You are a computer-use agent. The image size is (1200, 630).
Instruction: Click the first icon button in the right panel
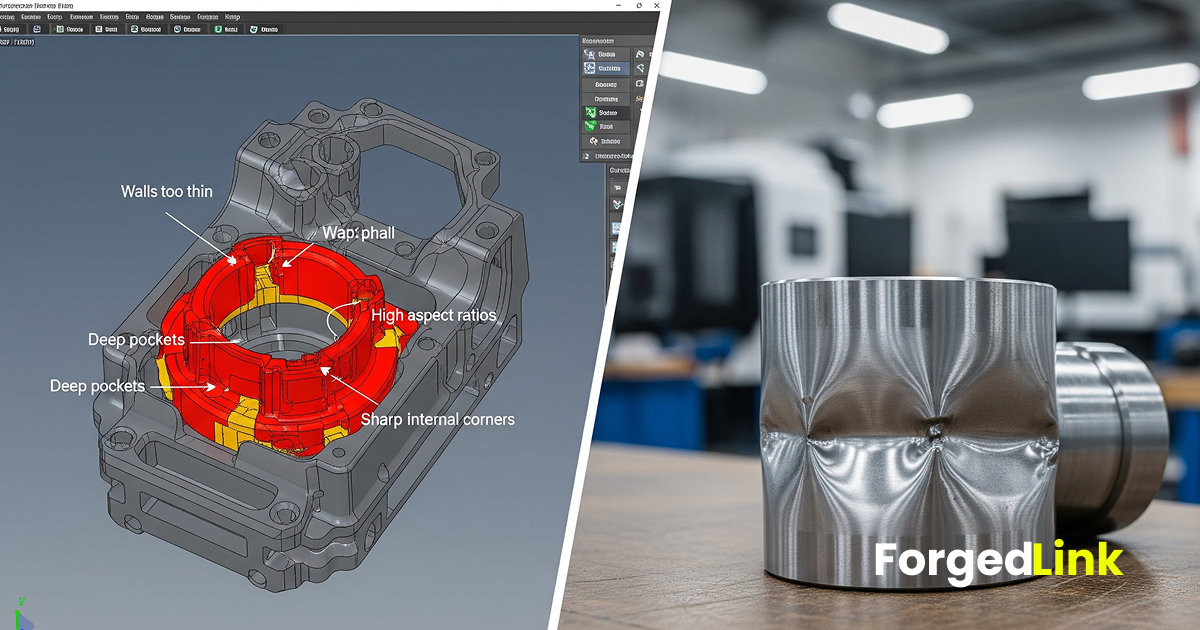pos(606,54)
